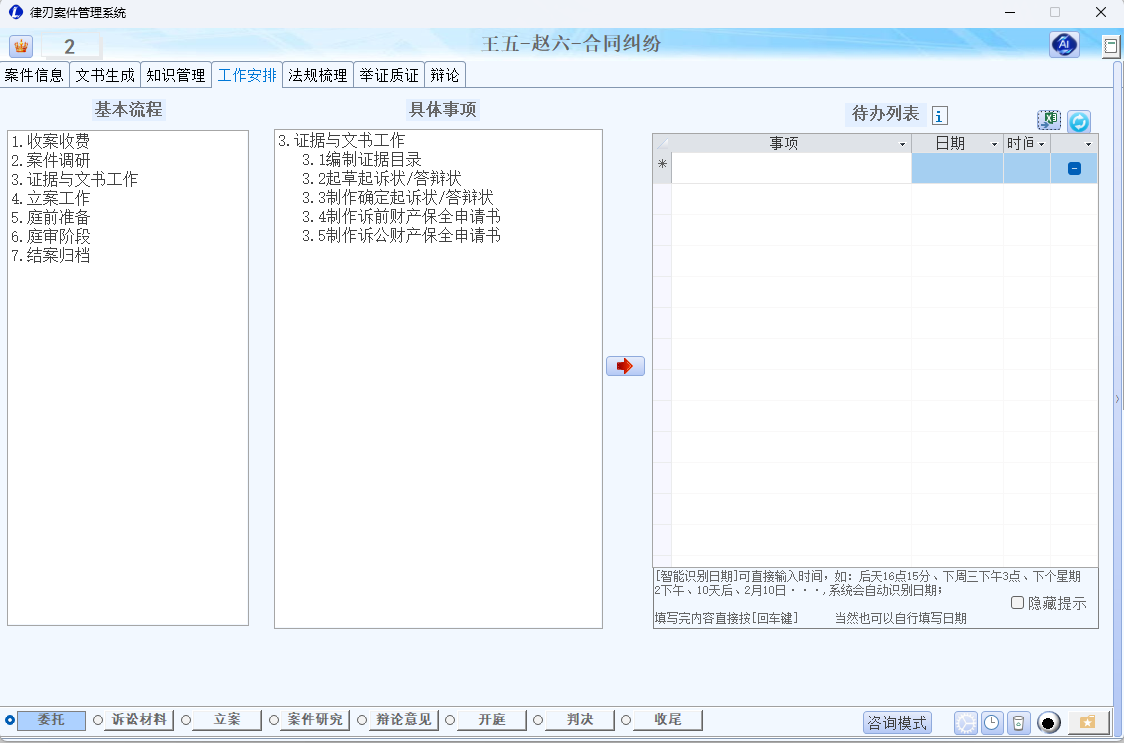
Task: Switch to the 文书生成 tab
Action: [x=105, y=75]
